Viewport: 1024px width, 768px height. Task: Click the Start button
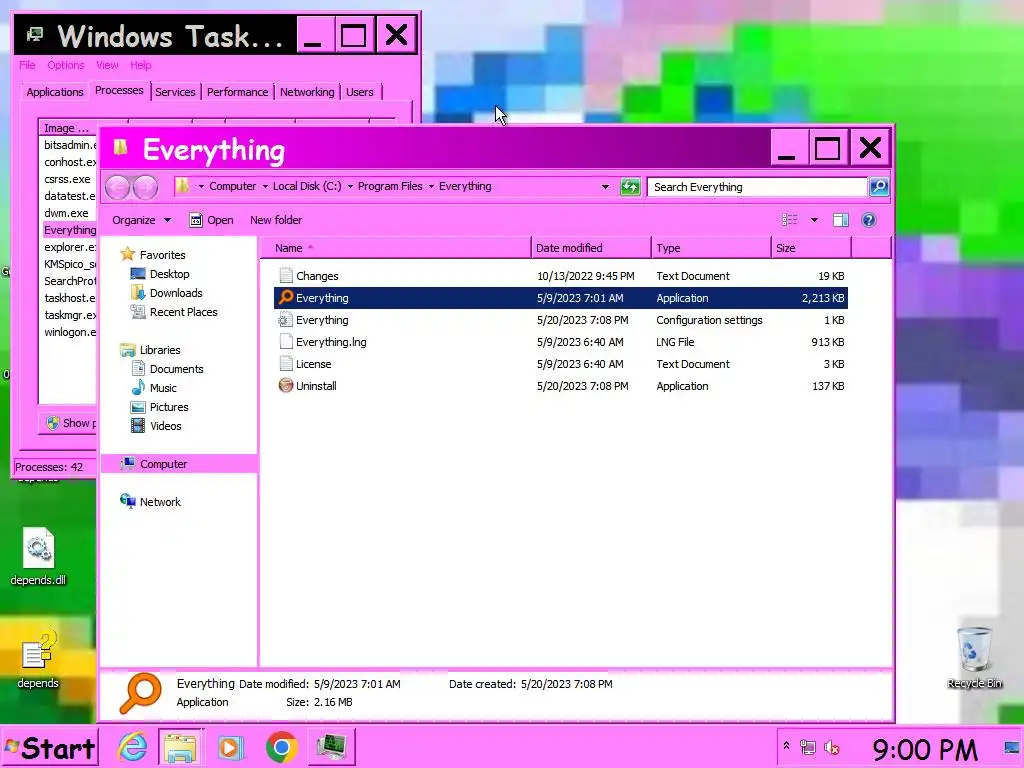(50, 748)
